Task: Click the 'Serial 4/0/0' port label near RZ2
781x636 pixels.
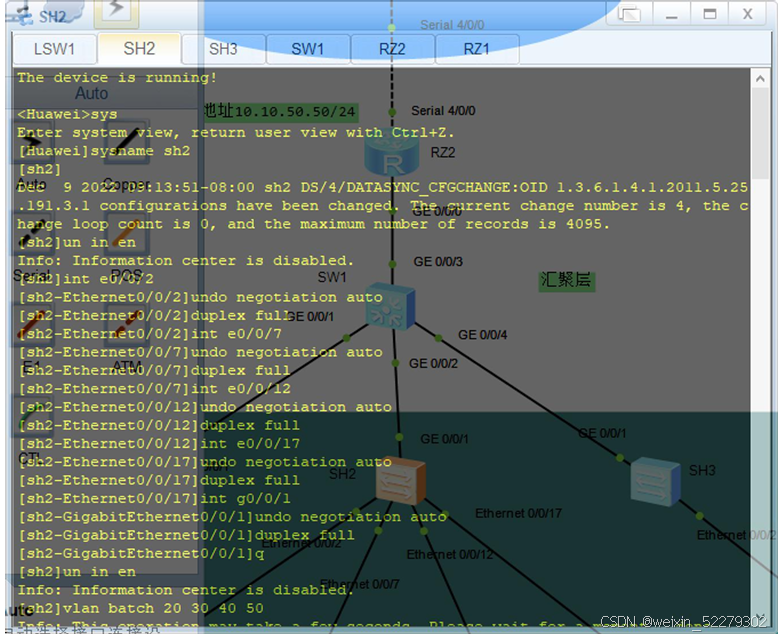Action: click(x=443, y=111)
